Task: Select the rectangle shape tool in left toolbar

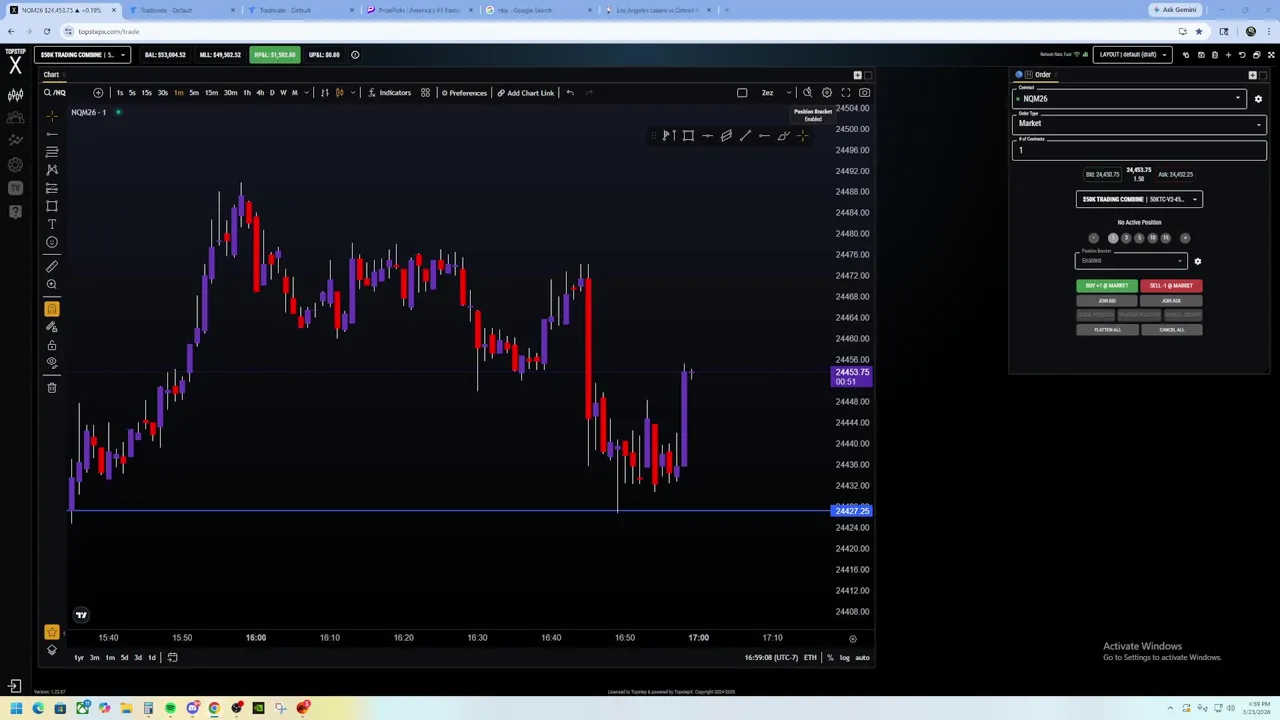Action: [52, 206]
